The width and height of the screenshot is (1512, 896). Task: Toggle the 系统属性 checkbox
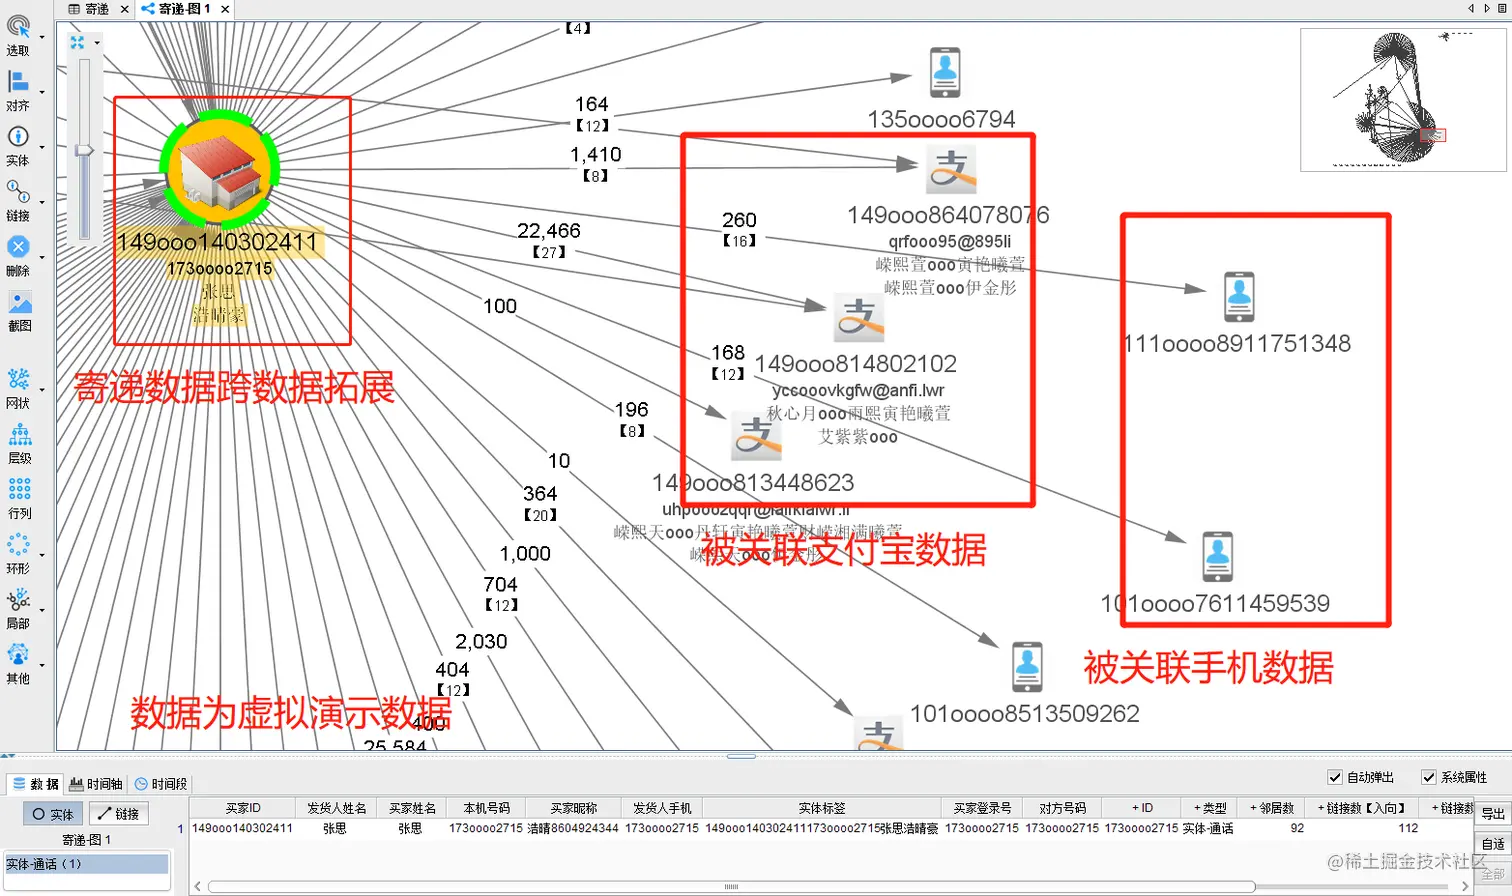point(1429,777)
